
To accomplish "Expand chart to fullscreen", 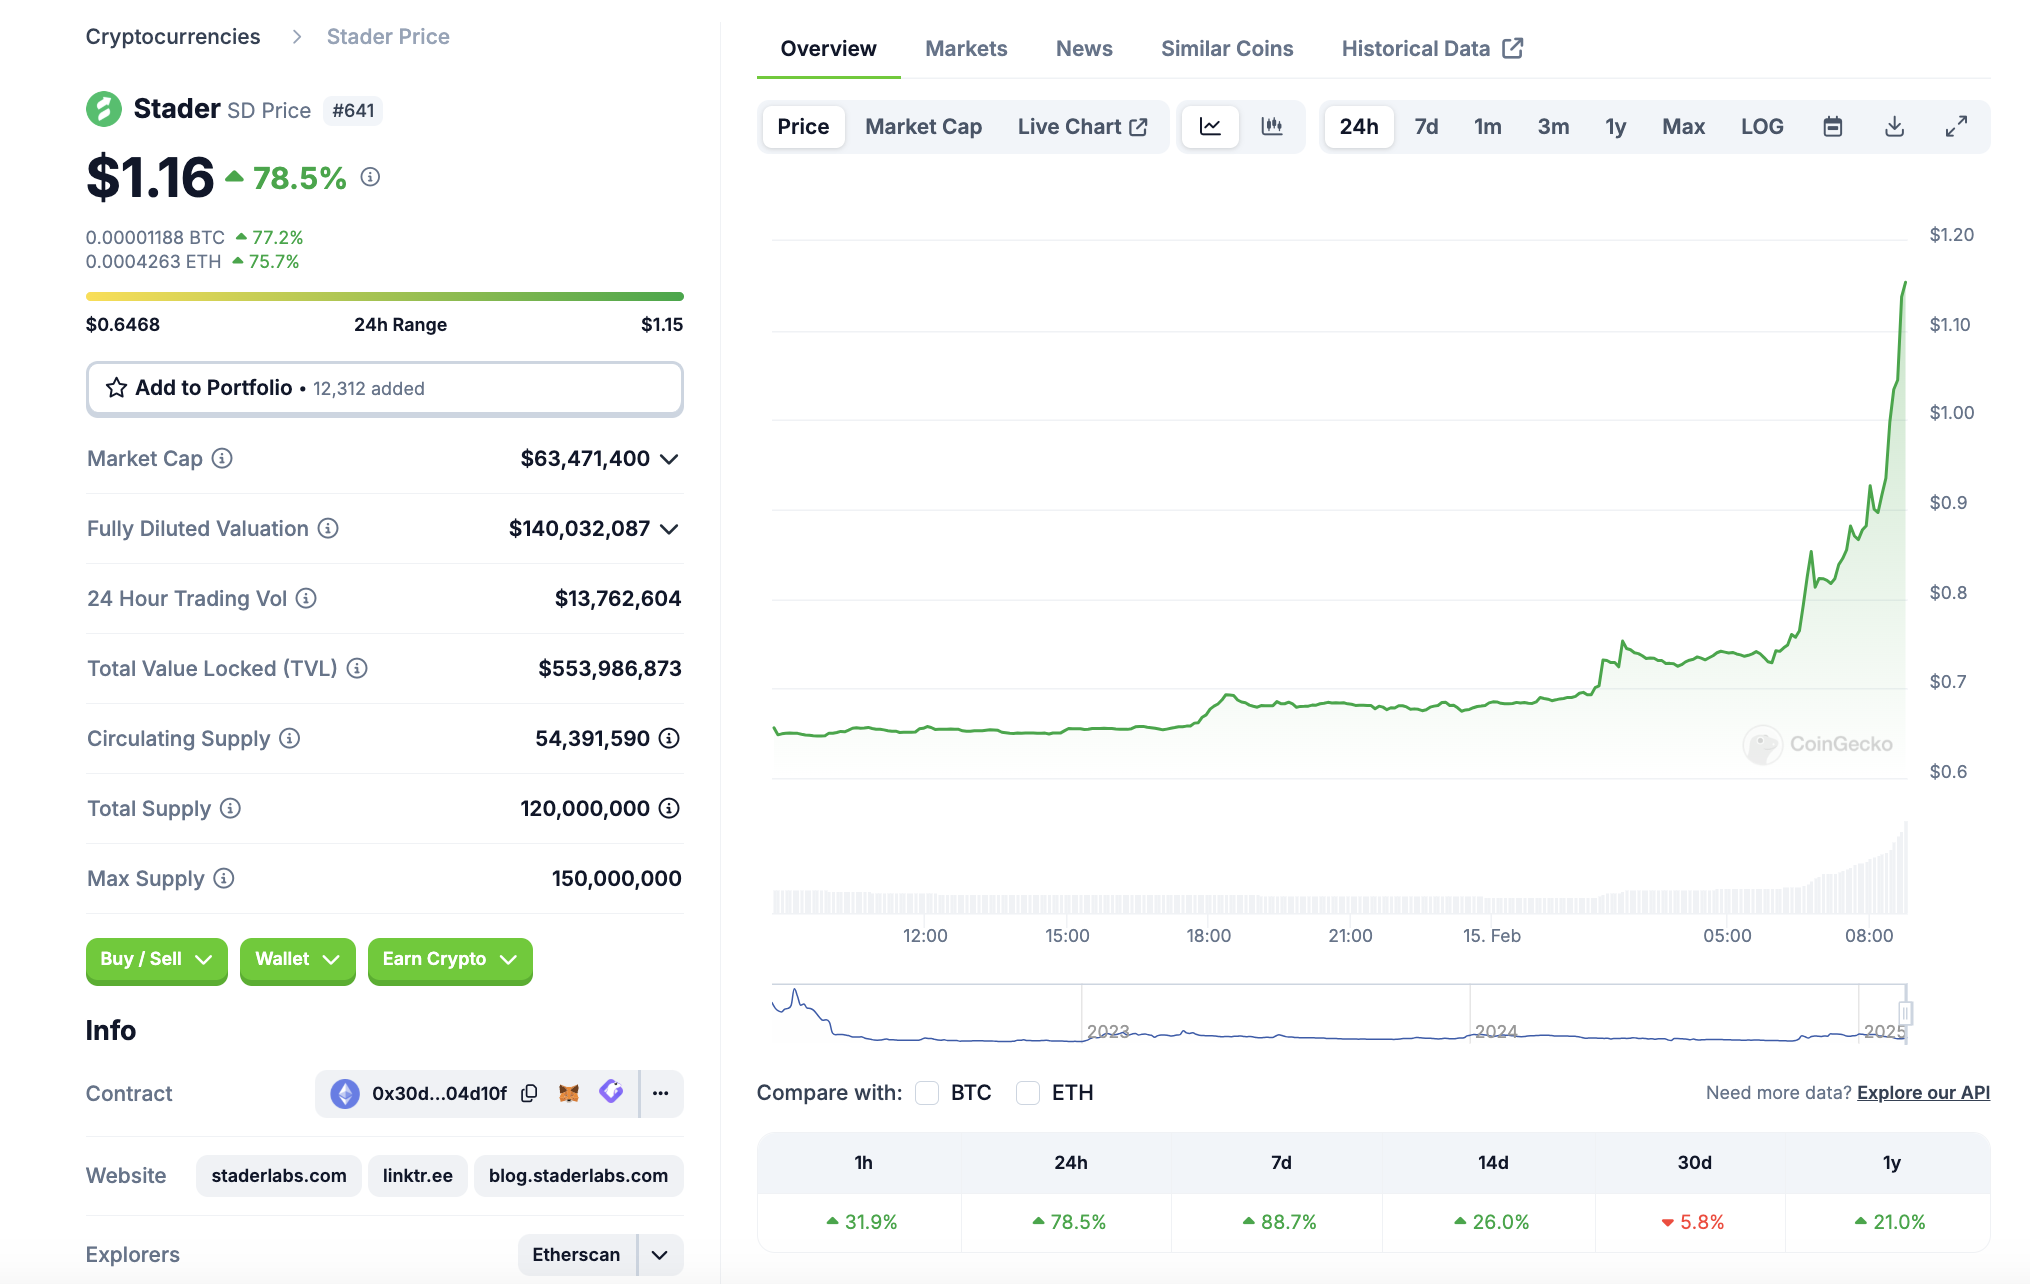I will coord(1956,126).
